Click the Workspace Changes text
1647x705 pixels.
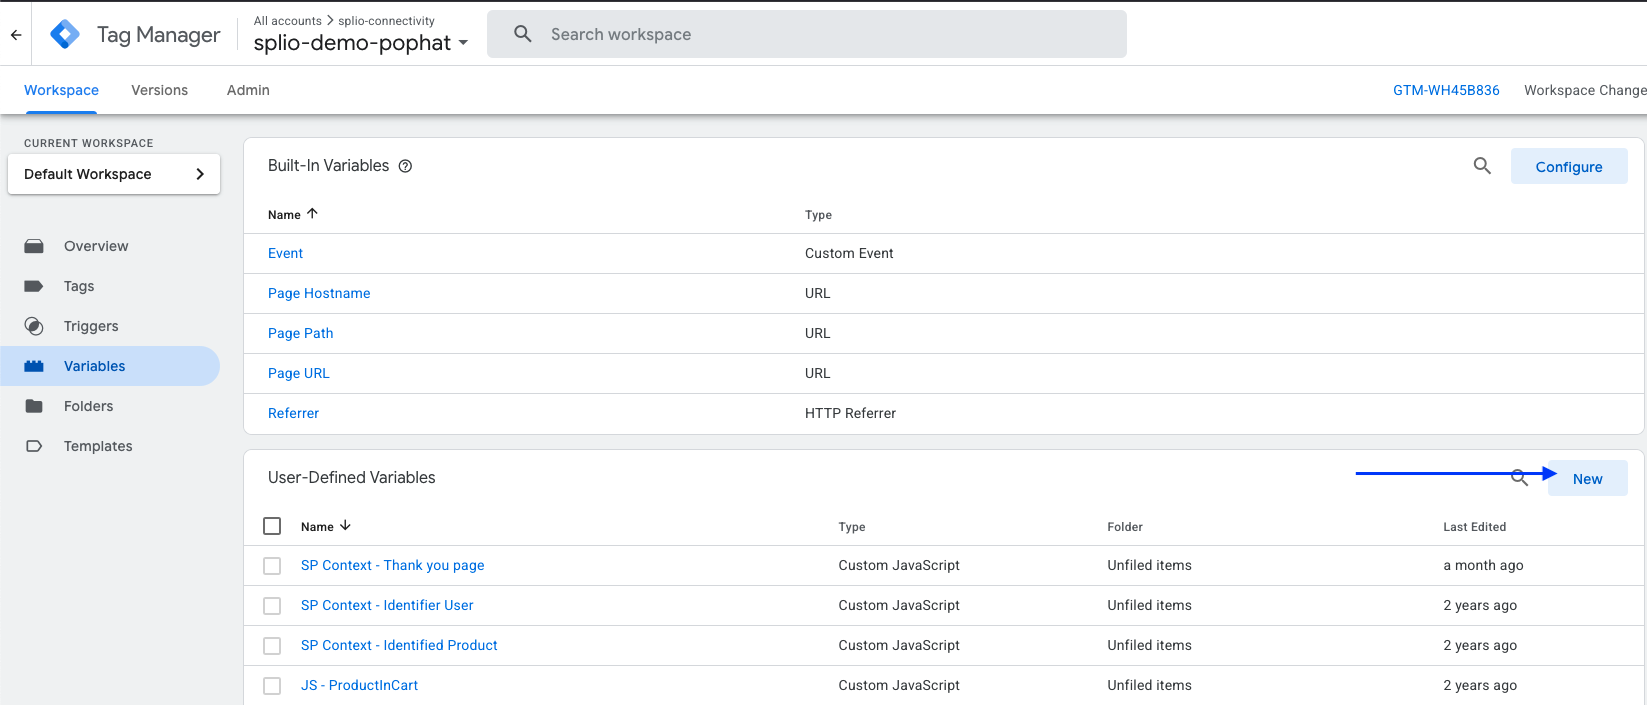pyautogui.click(x=1585, y=90)
